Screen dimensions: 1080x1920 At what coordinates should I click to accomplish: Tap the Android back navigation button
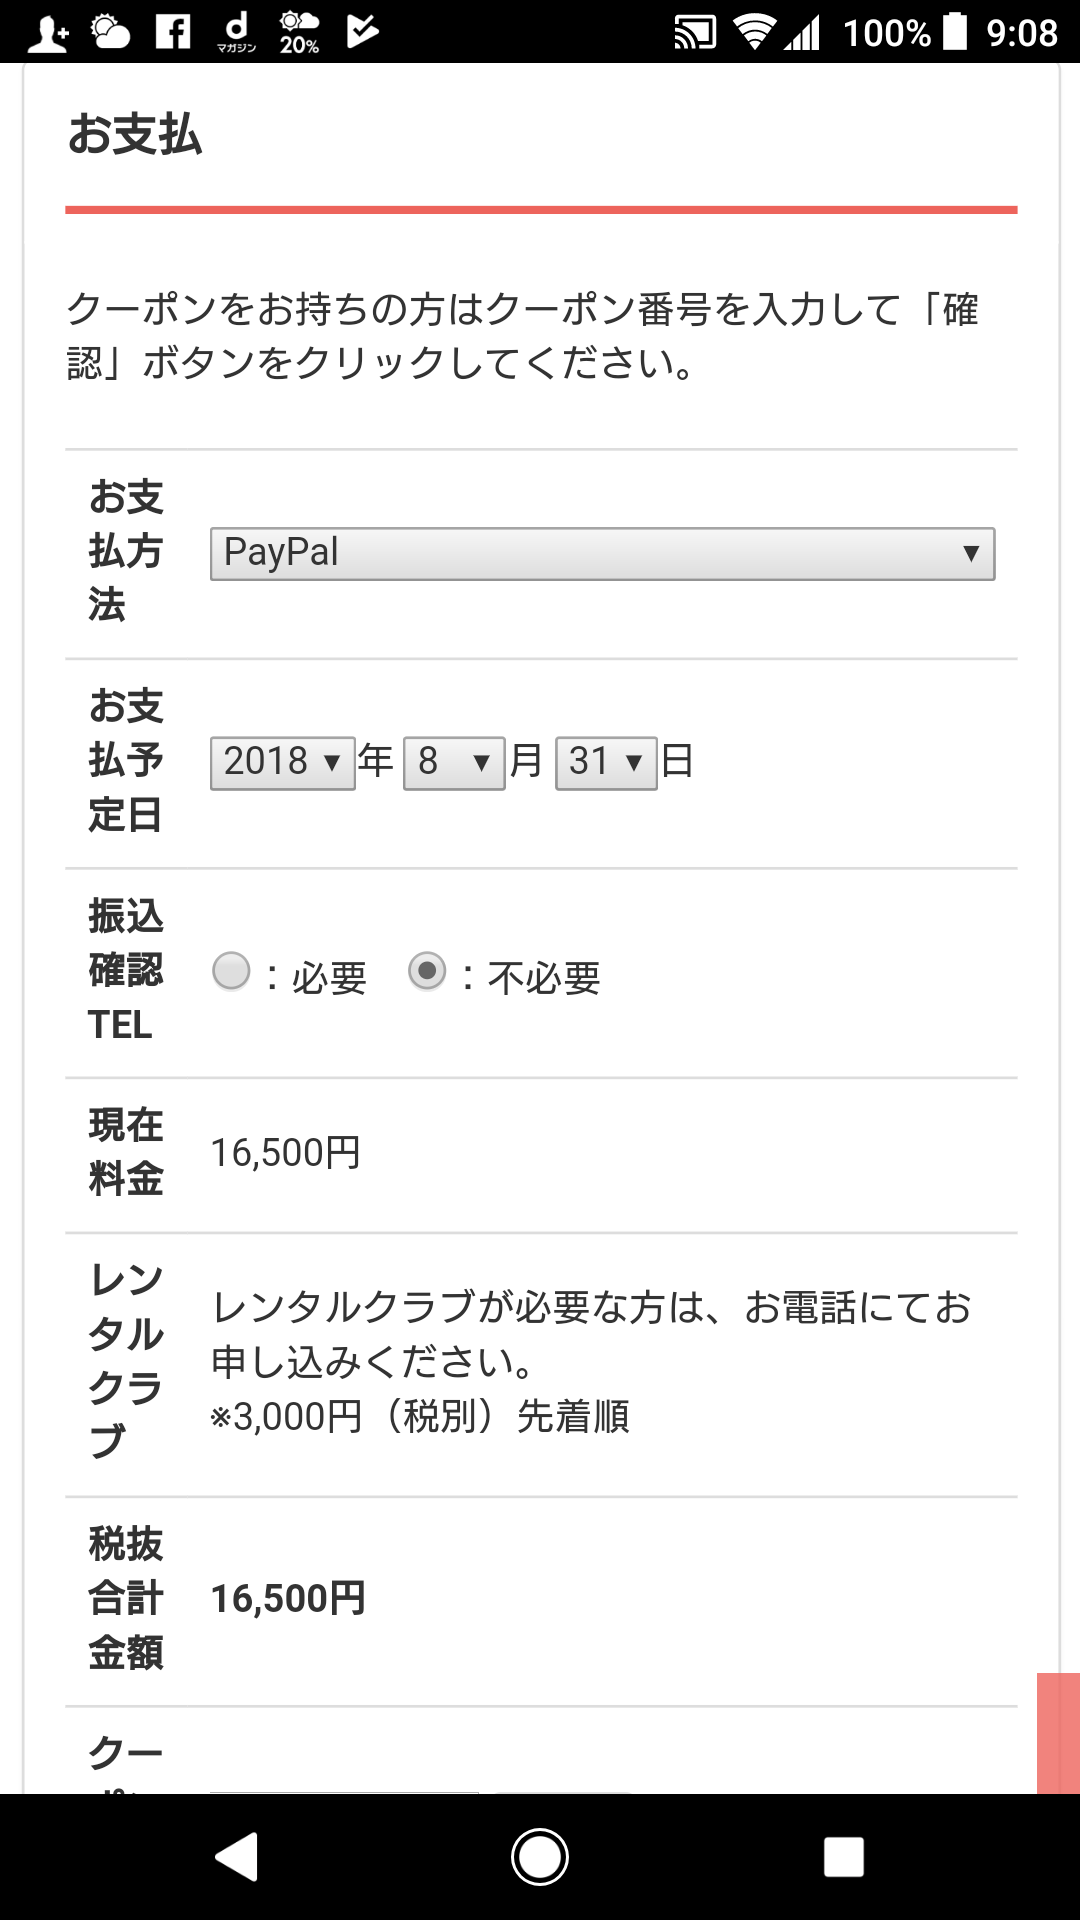(237, 1857)
